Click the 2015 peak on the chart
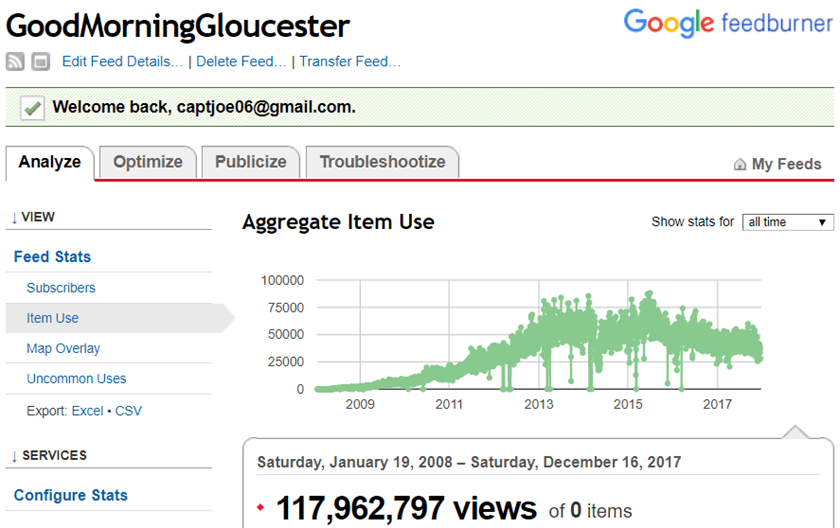840x528 pixels. (x=649, y=294)
